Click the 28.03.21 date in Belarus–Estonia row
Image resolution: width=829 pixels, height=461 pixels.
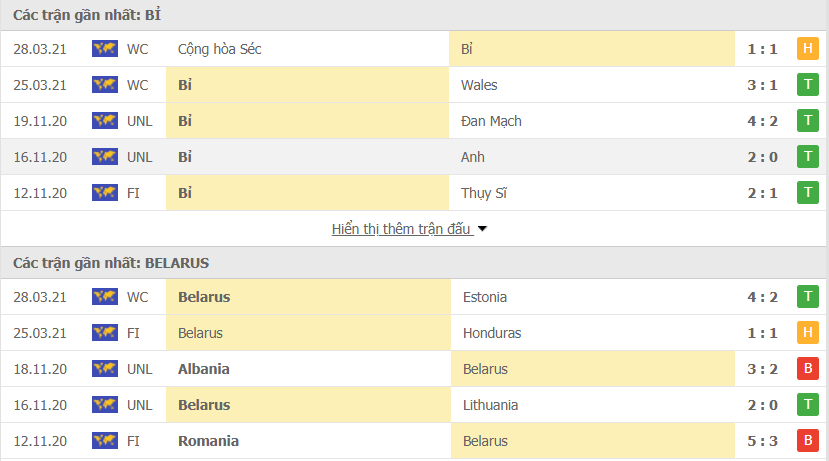tap(40, 297)
